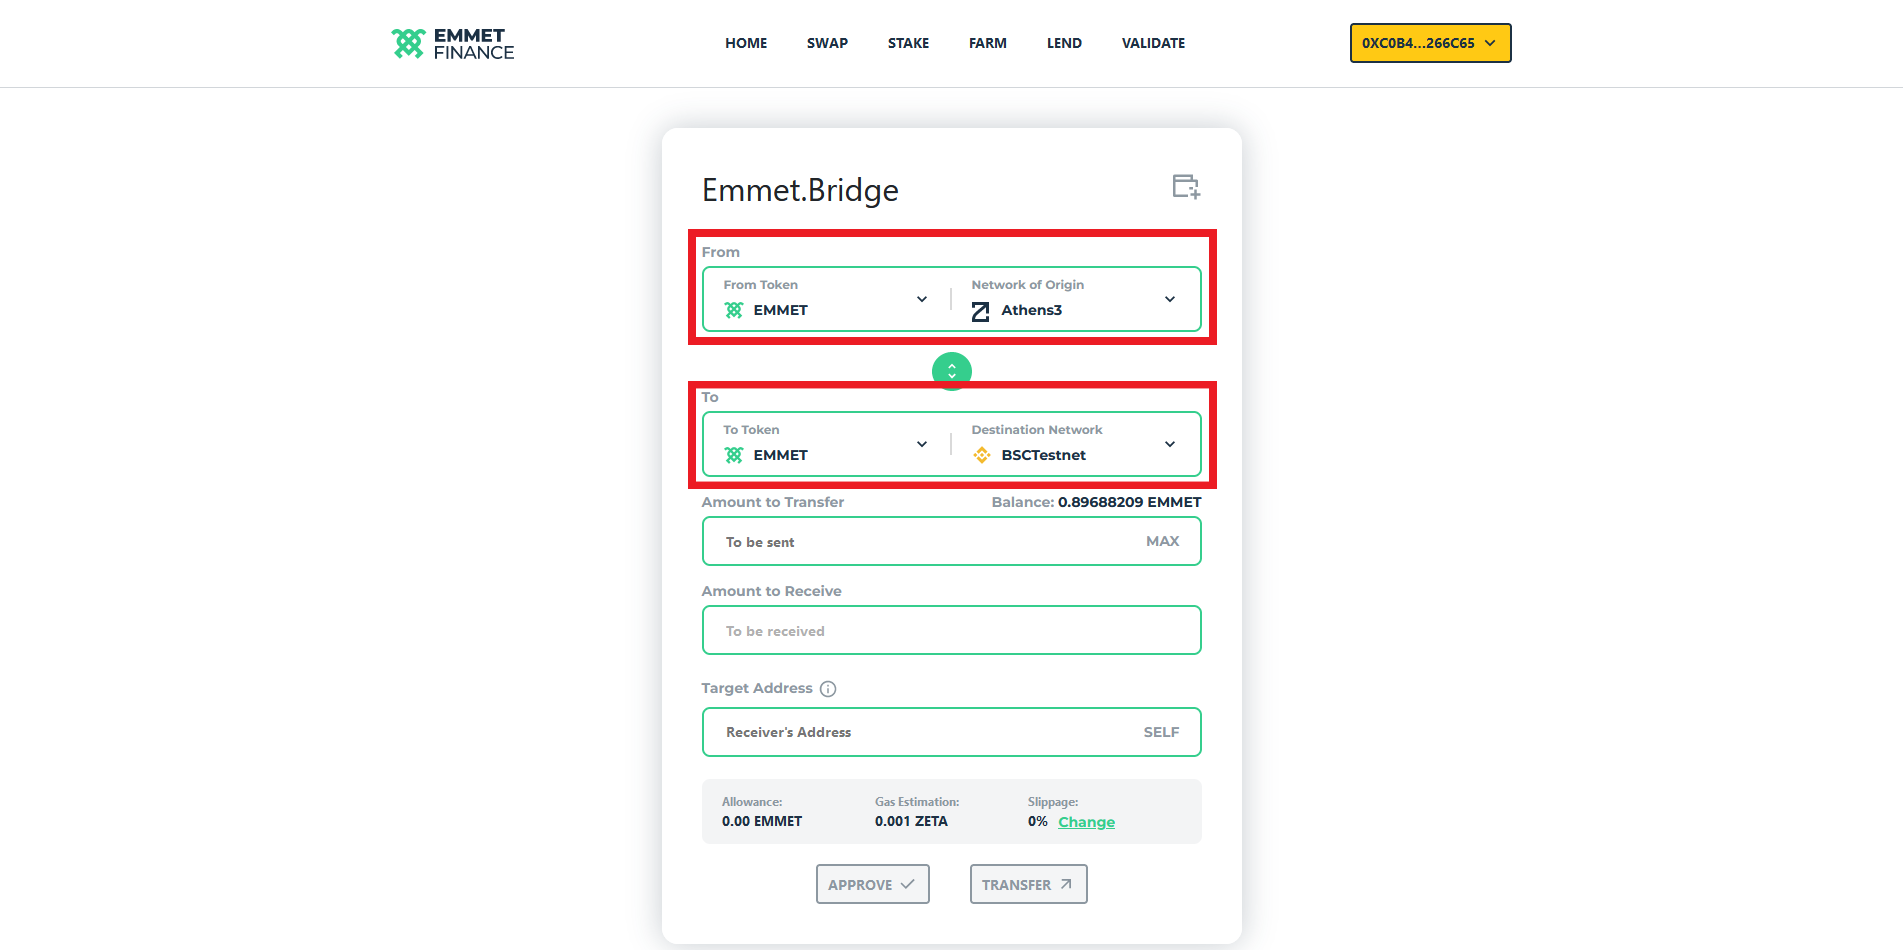Image resolution: width=1903 pixels, height=950 pixels.
Task: Swap From and To with green arrows button
Action: coord(951,371)
